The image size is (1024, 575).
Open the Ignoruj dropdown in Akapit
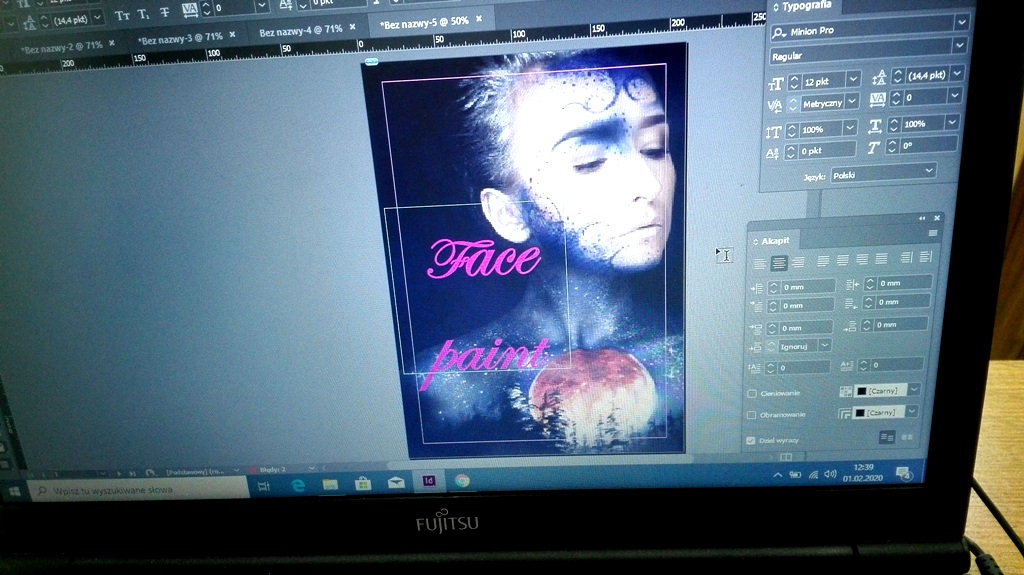[824, 345]
